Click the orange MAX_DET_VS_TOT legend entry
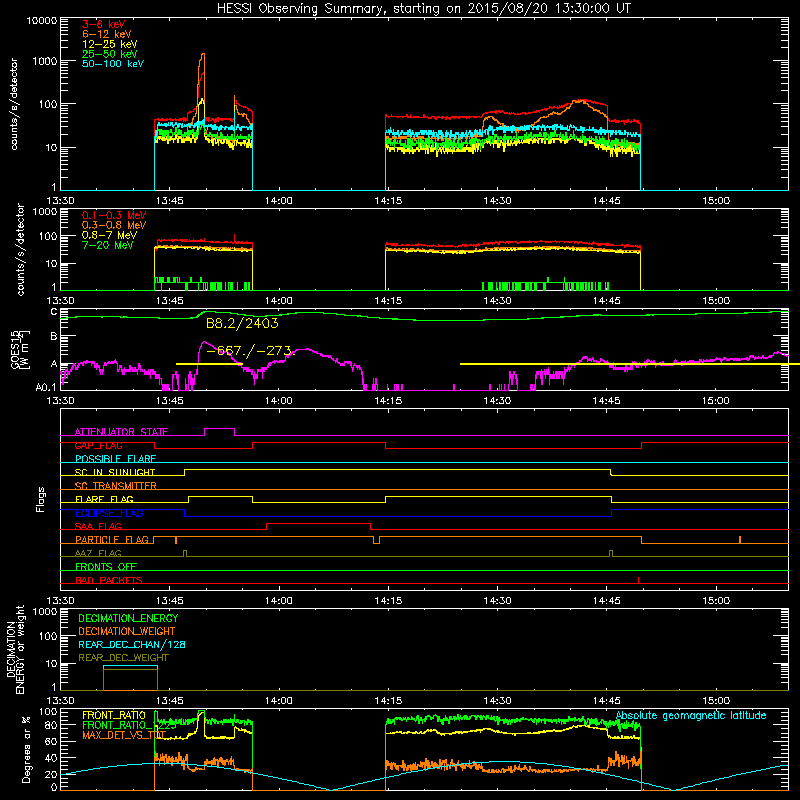Viewport: 800px width, 800px height. click(123, 735)
